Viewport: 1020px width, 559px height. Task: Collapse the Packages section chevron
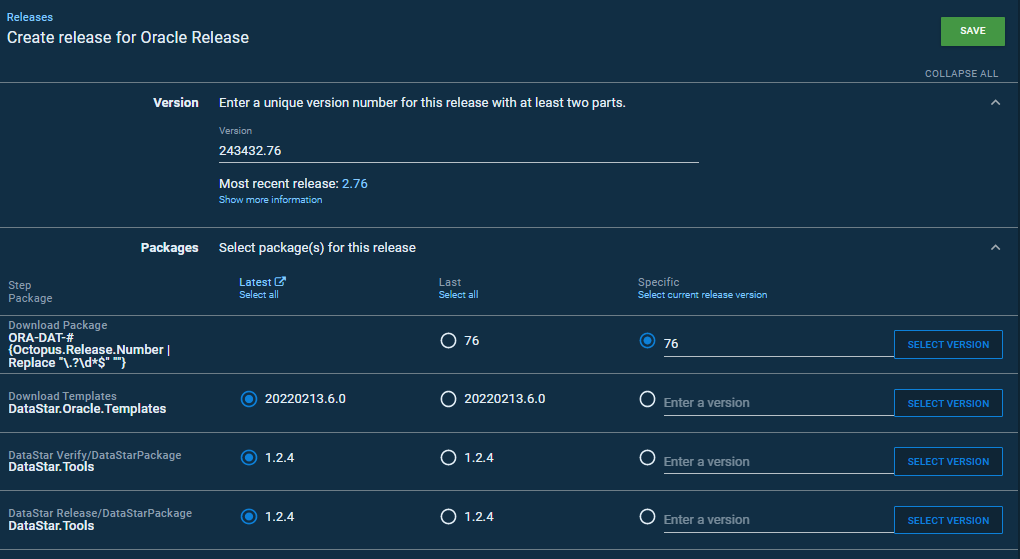coord(995,247)
